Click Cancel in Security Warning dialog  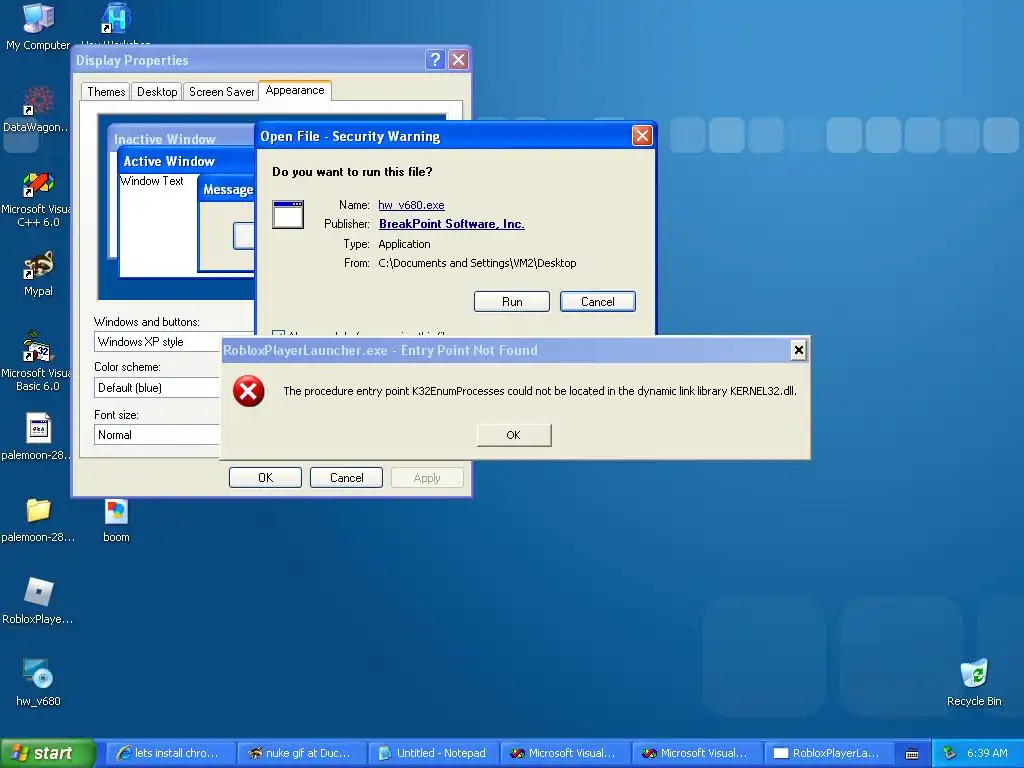(598, 302)
